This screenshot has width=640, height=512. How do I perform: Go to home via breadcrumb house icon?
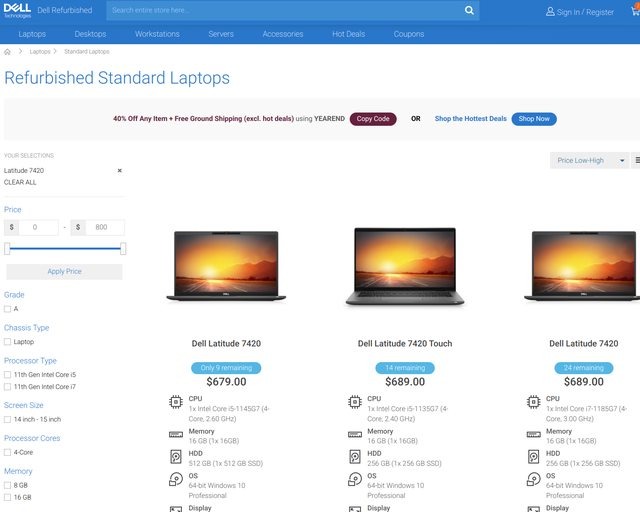7,52
